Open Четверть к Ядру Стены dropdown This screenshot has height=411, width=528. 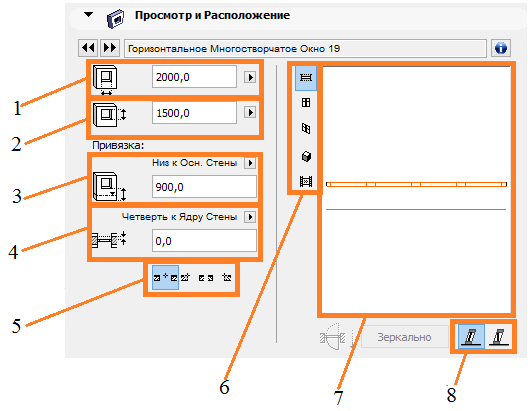pyautogui.click(x=250, y=217)
